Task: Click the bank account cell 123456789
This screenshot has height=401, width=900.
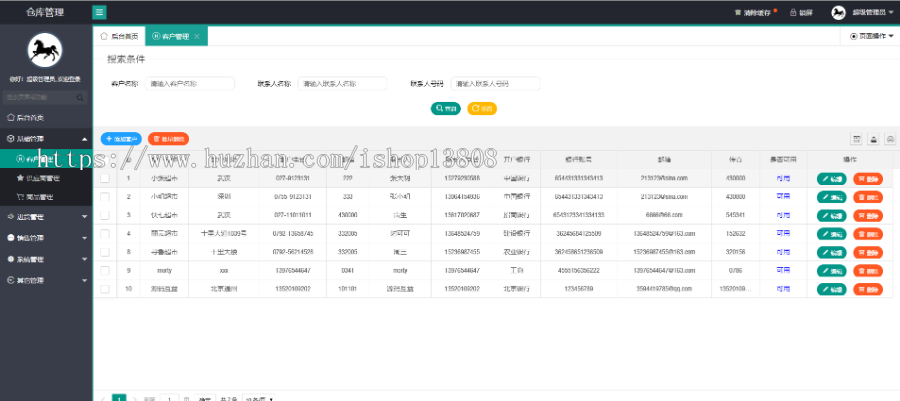Action: tap(579, 289)
